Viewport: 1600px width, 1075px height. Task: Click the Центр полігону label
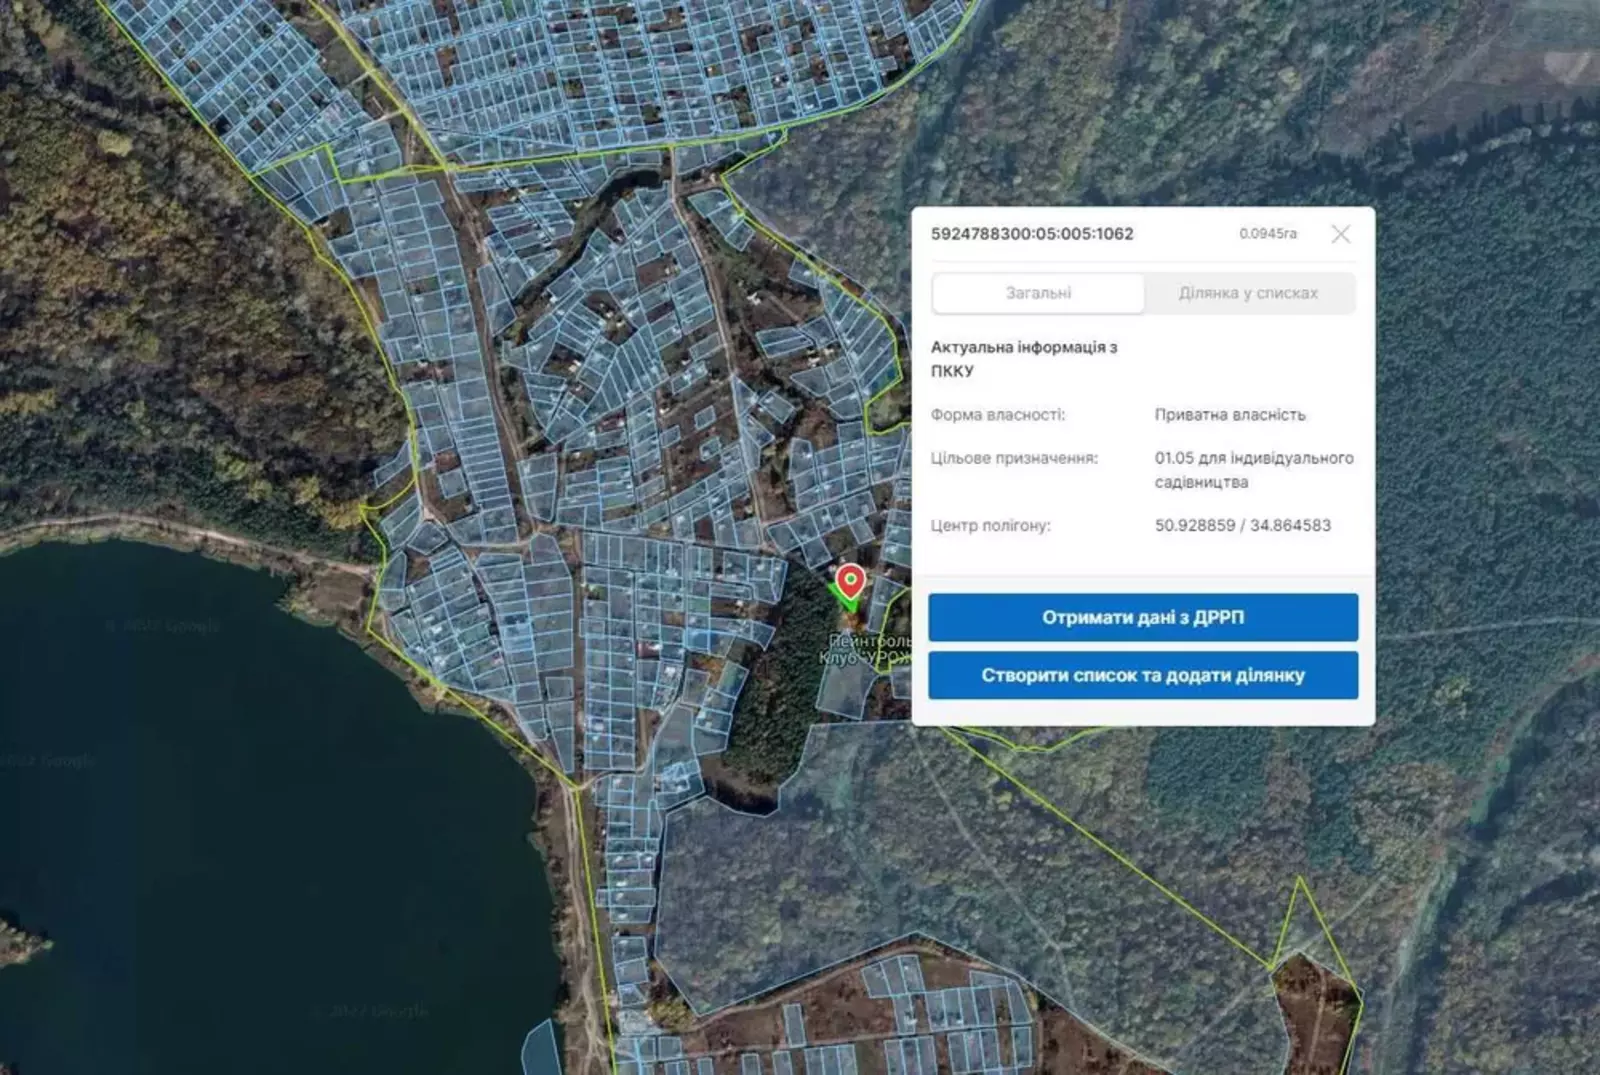(x=990, y=525)
